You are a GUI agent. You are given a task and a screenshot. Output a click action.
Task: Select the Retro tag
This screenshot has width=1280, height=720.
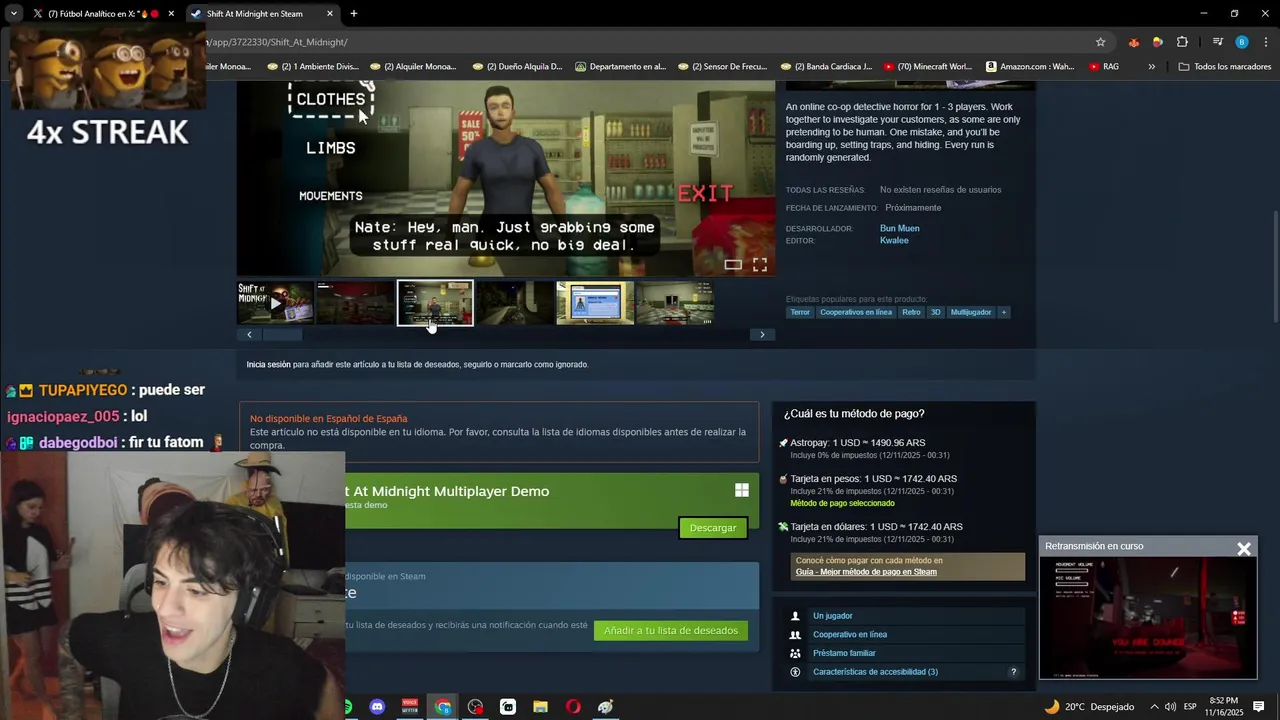pos(911,312)
